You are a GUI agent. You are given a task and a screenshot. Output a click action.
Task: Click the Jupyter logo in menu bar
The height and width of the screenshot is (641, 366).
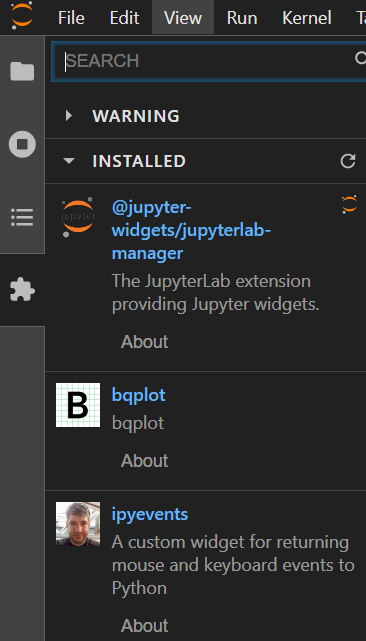(21, 16)
